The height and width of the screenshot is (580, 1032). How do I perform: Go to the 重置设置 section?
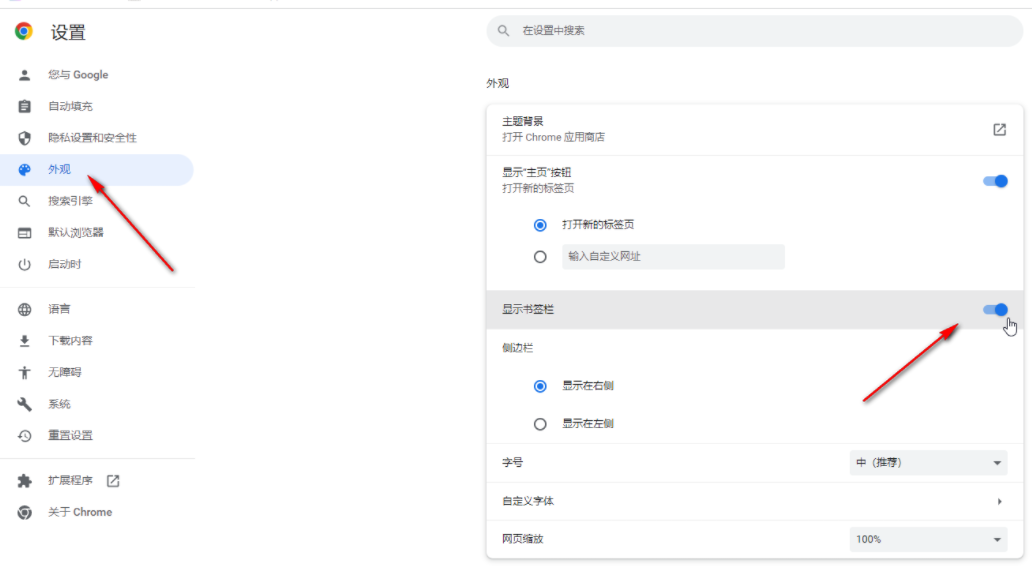[x=70, y=436]
